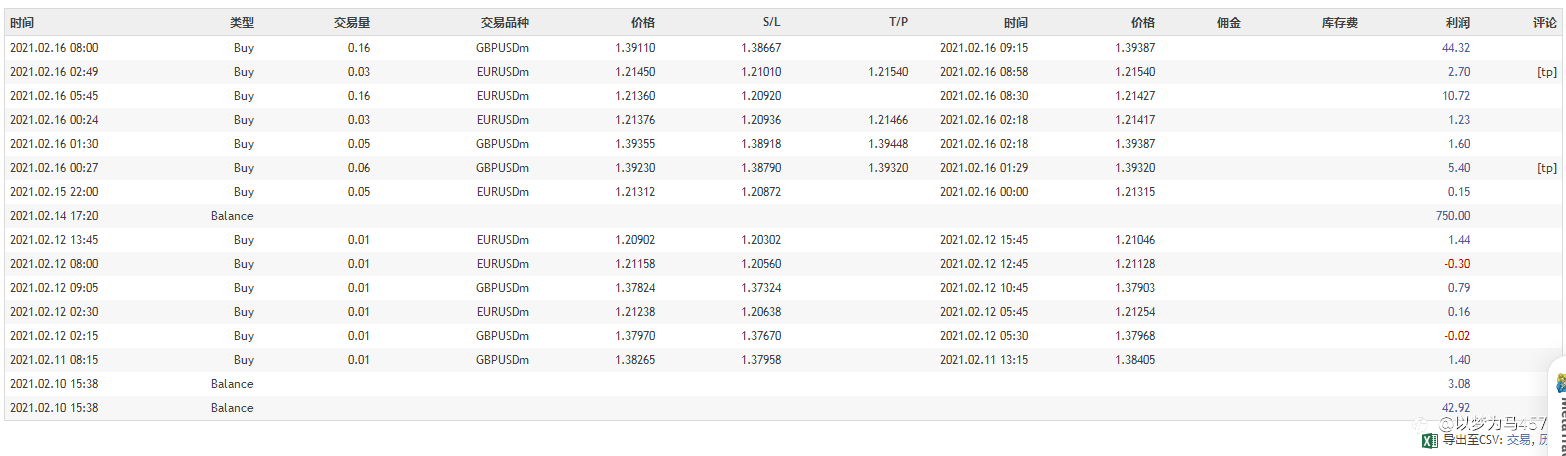Select the 2021.02.14 17:20 balance row time
Screen dimensions: 1566x456
click(x=54, y=216)
